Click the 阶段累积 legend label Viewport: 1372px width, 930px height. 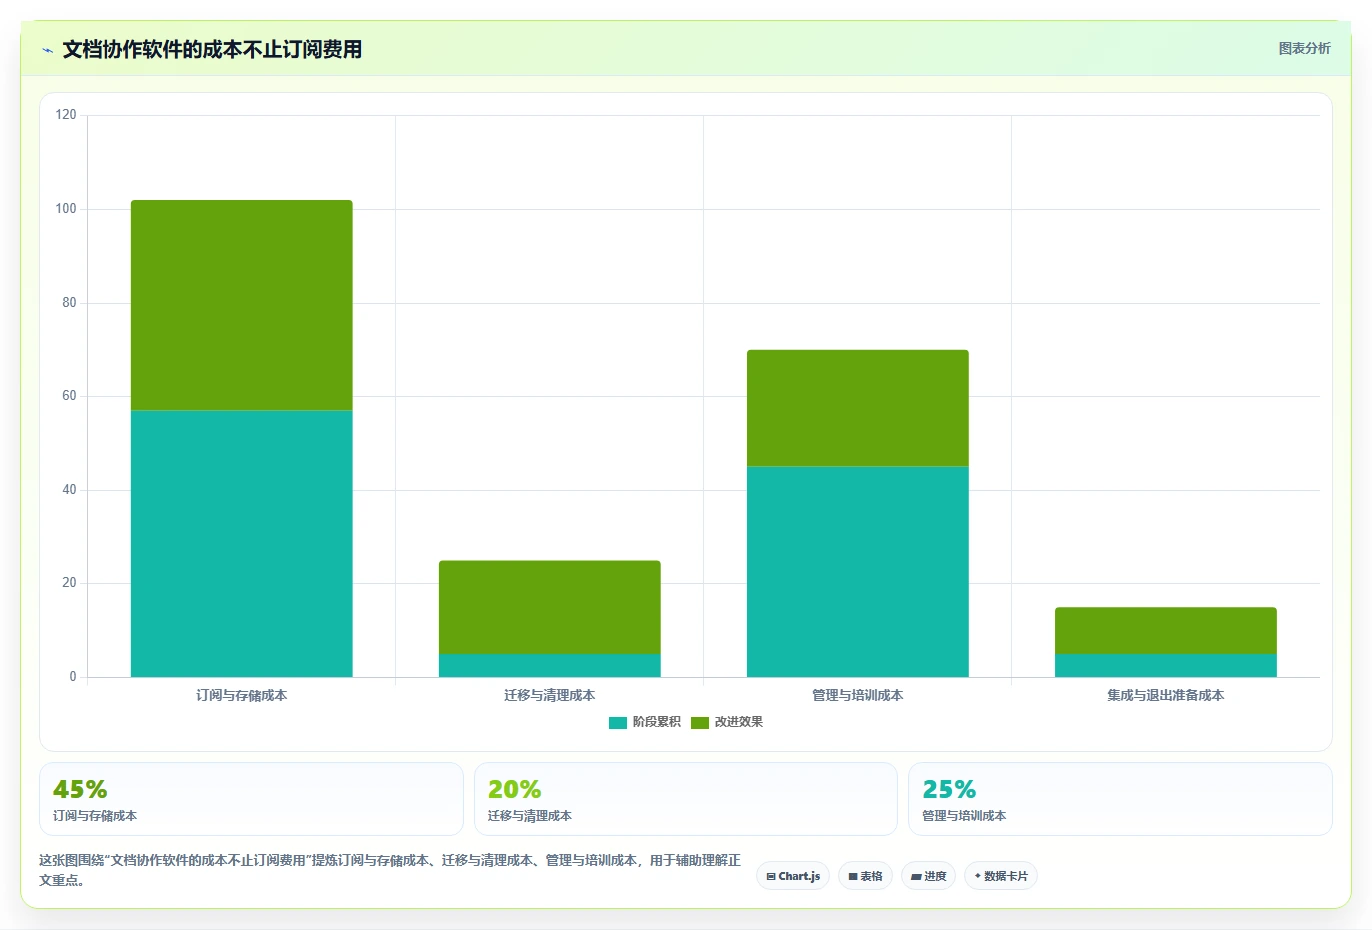(x=656, y=722)
